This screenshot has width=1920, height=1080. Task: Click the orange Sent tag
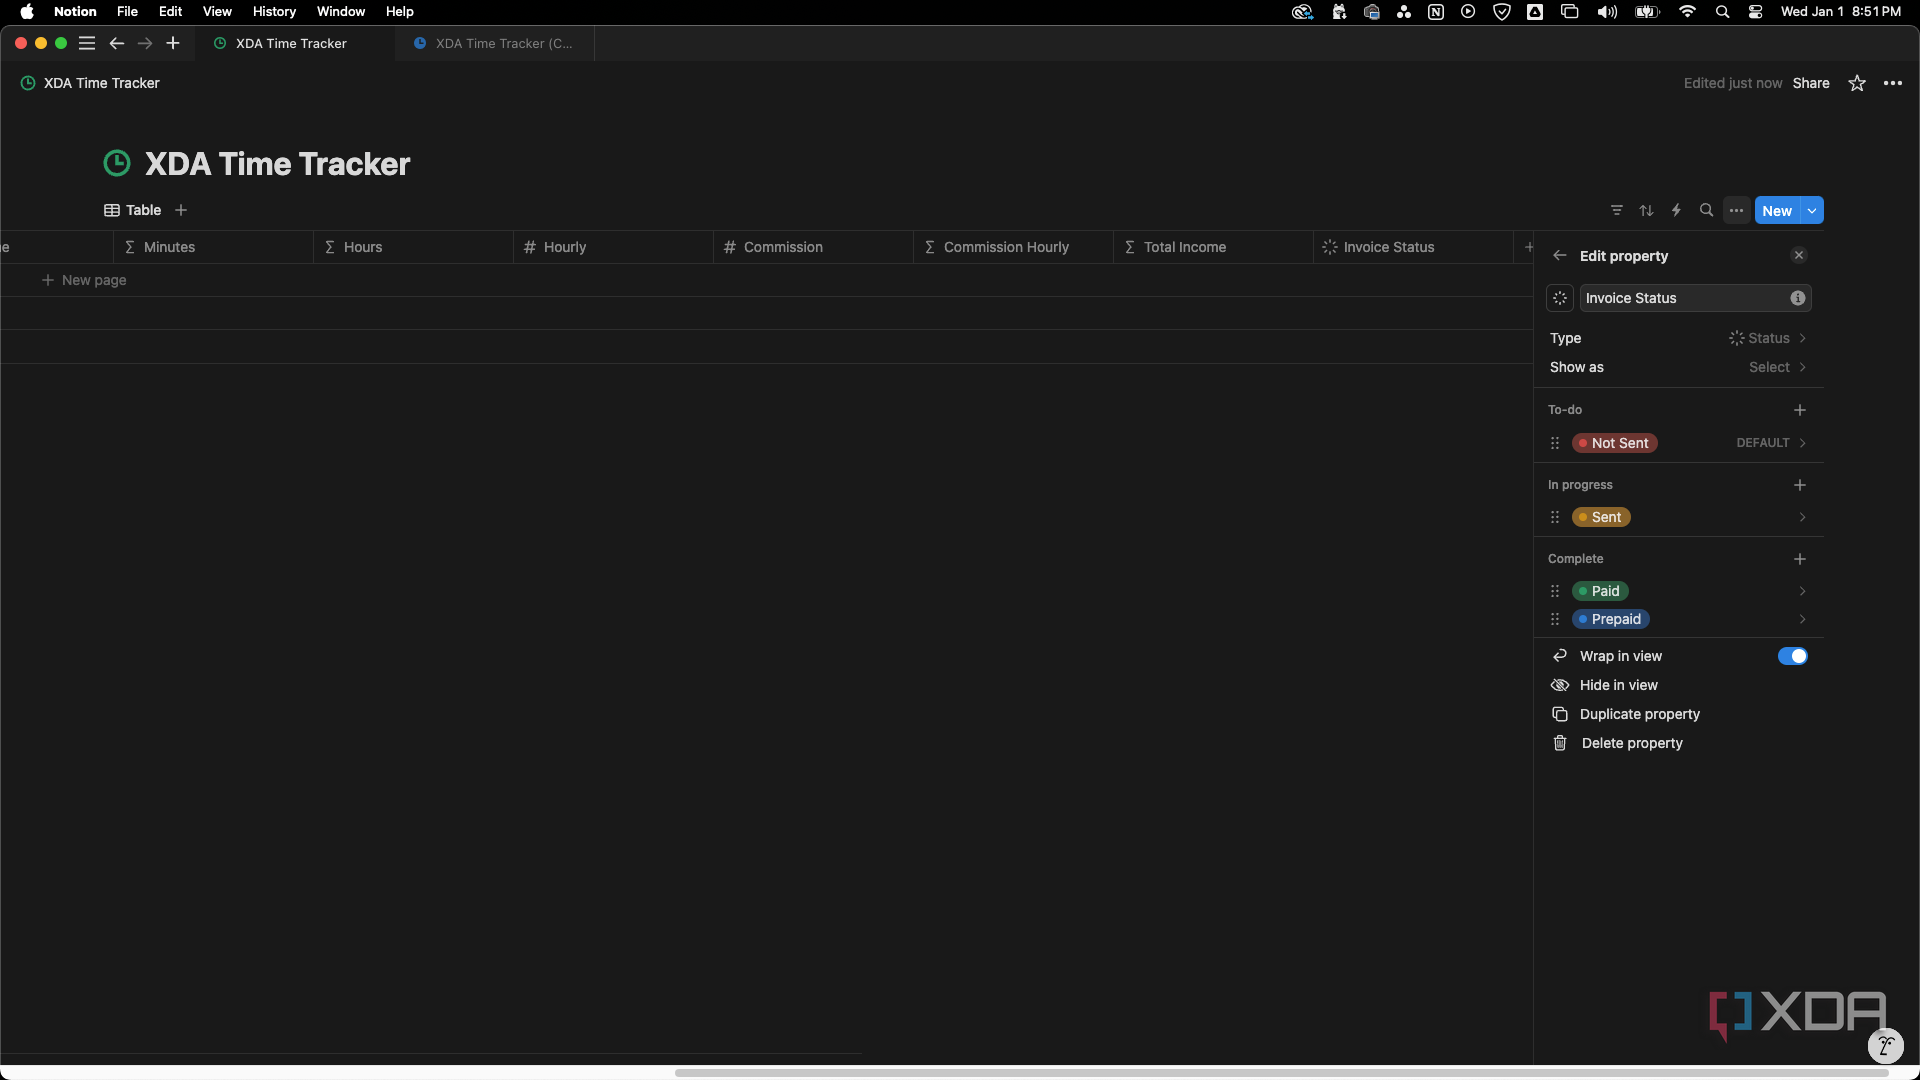(1601, 517)
